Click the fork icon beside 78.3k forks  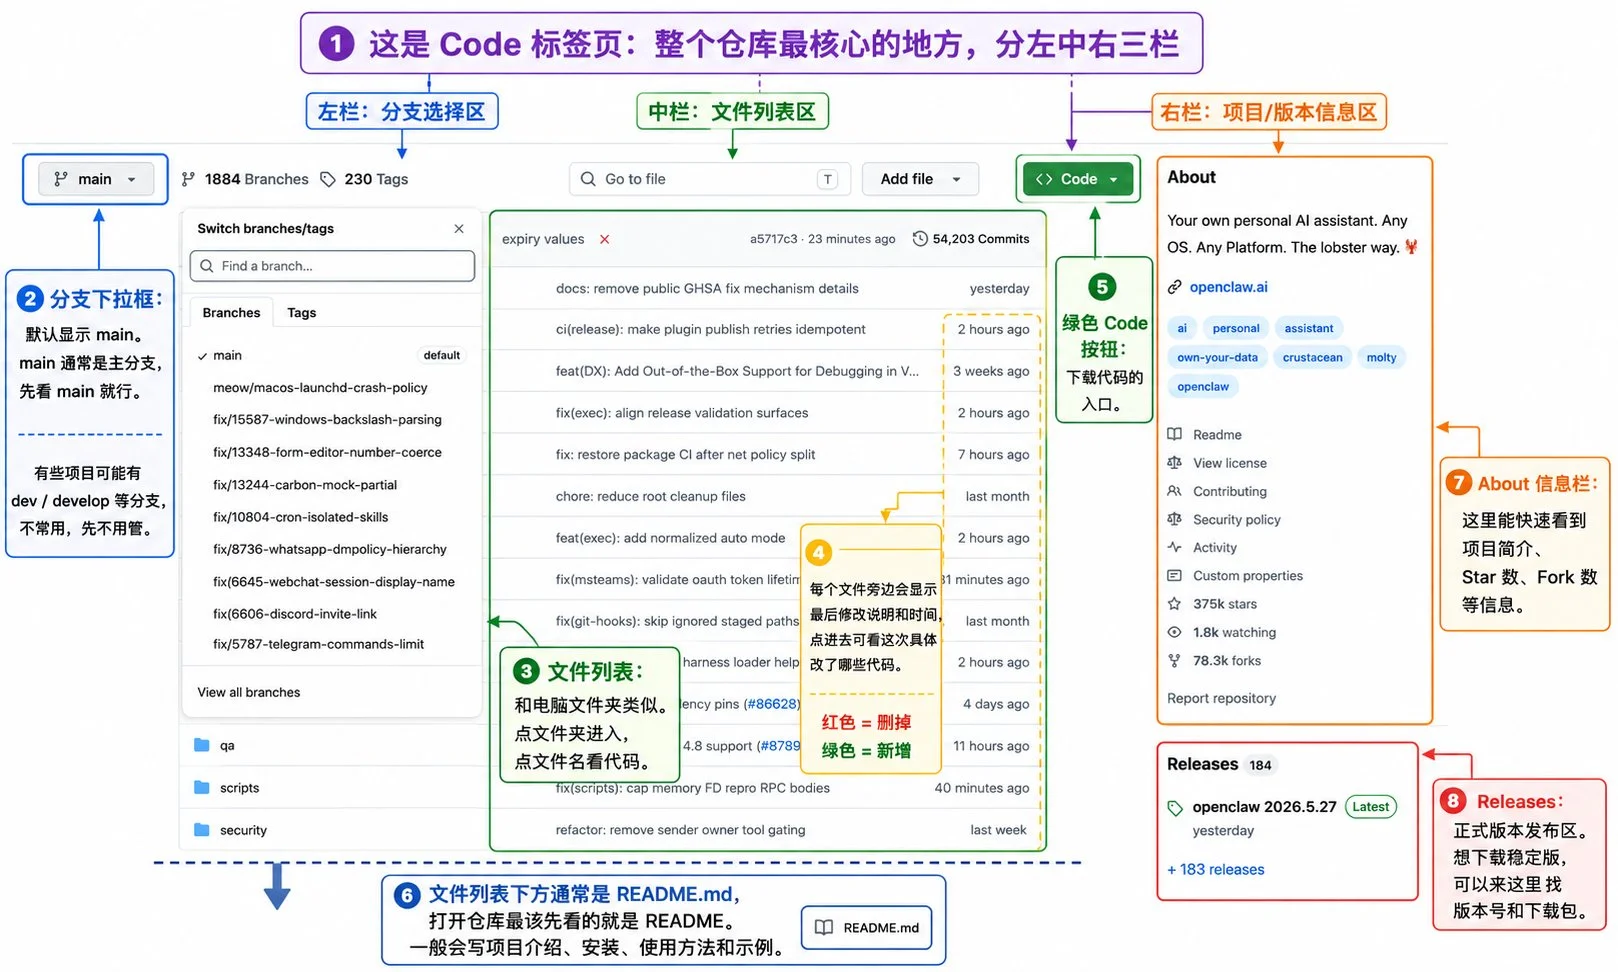[1175, 660]
